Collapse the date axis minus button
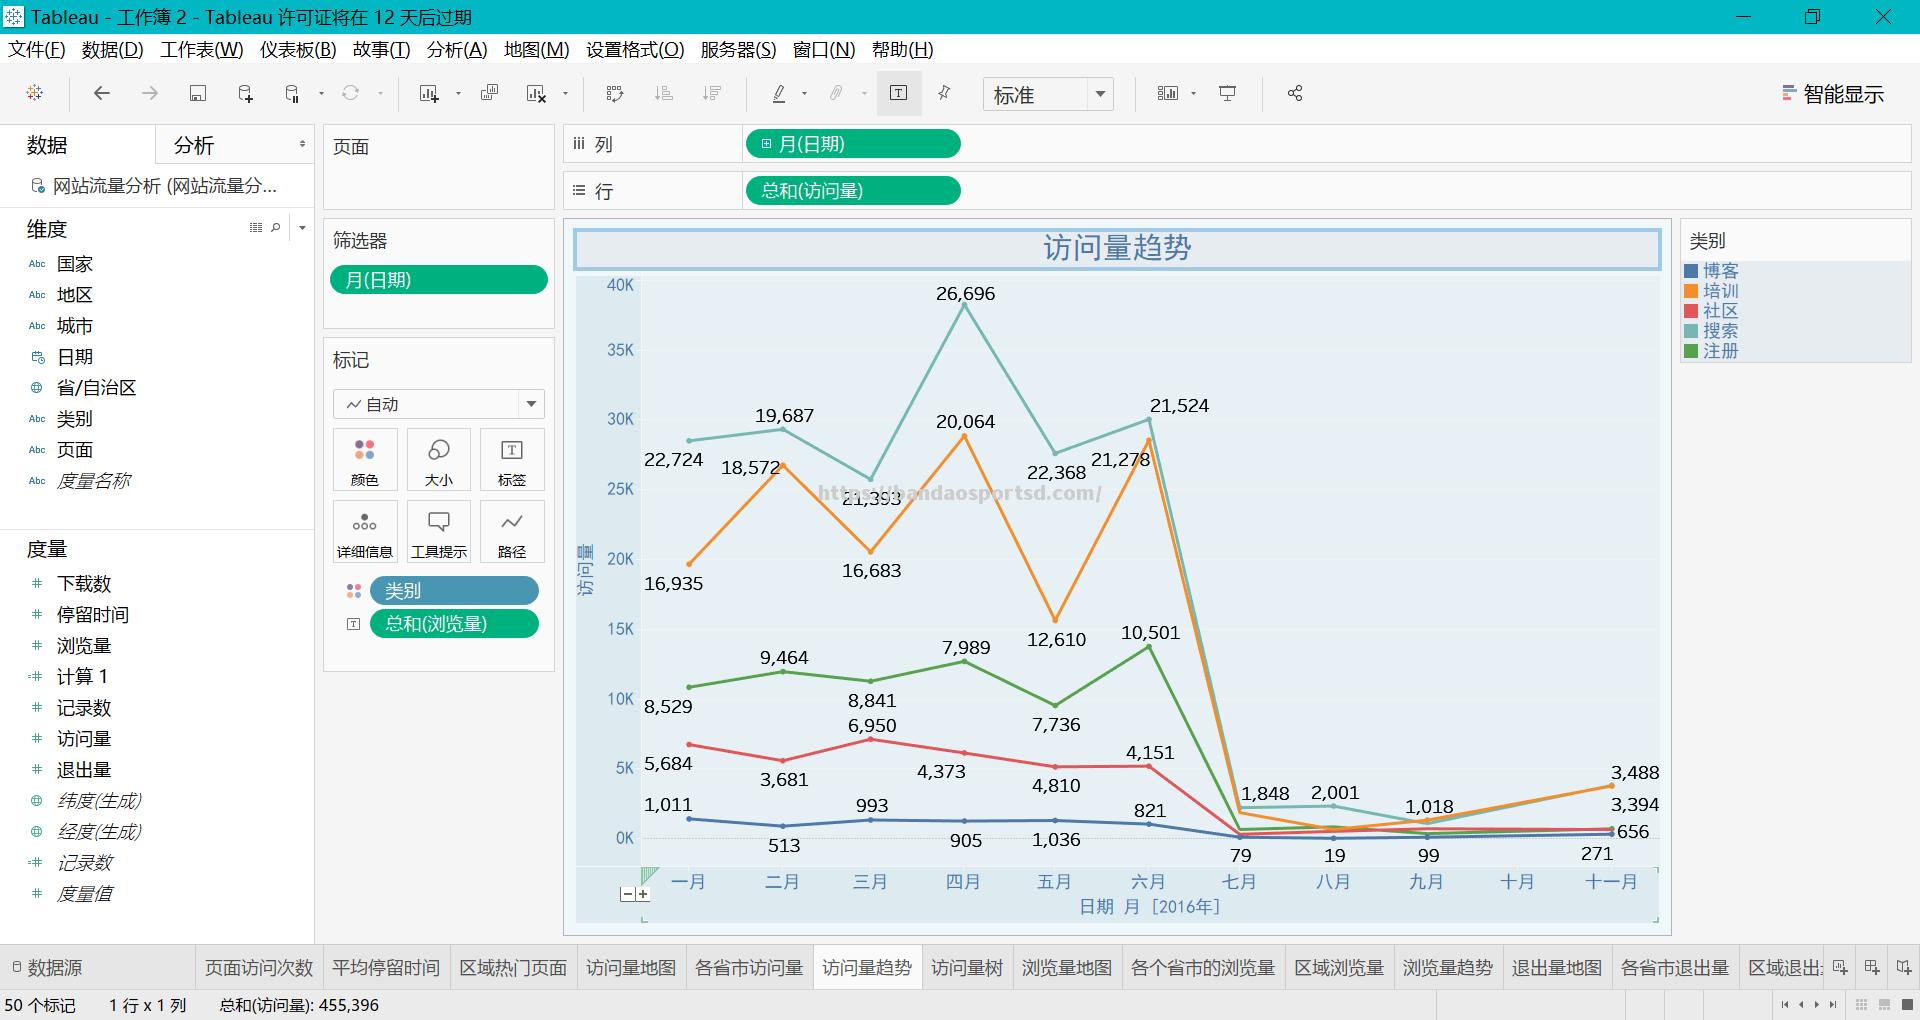1920x1020 pixels. [627, 894]
